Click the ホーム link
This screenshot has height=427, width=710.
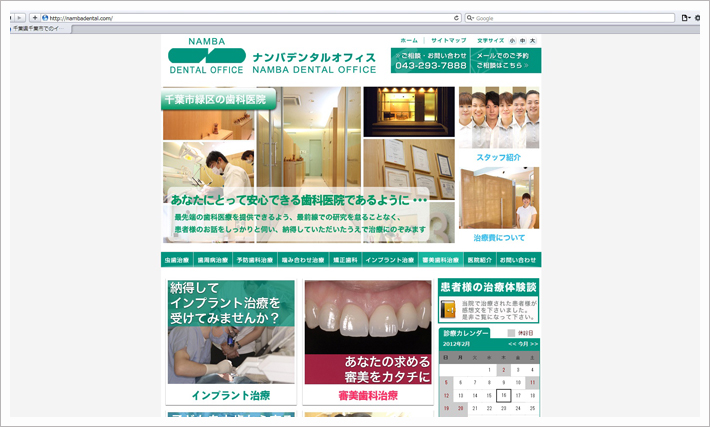point(408,40)
